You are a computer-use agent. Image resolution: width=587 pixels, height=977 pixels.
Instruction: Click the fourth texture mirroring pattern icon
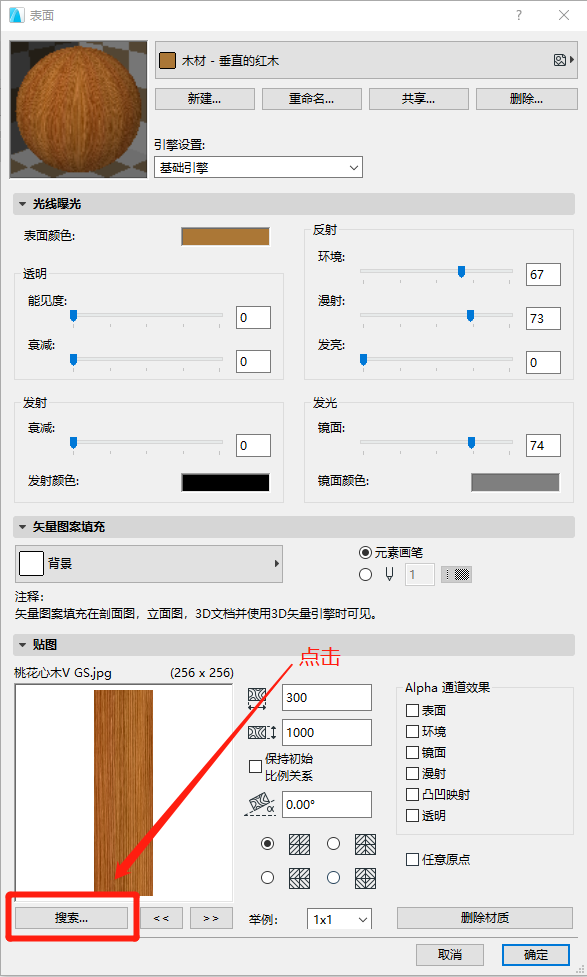[366, 878]
